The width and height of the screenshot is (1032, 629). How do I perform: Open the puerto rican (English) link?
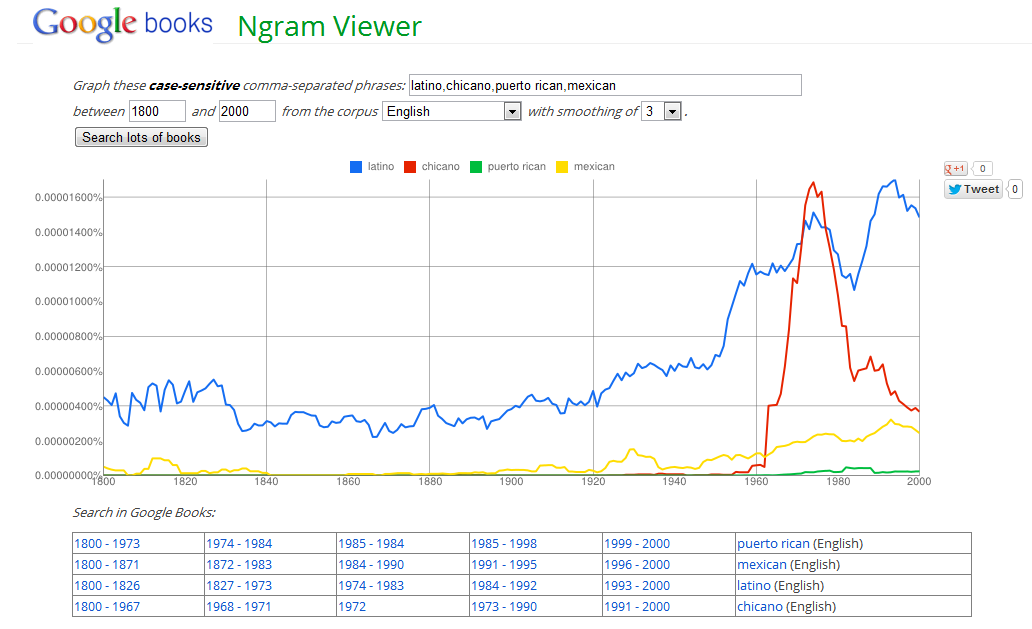click(773, 544)
